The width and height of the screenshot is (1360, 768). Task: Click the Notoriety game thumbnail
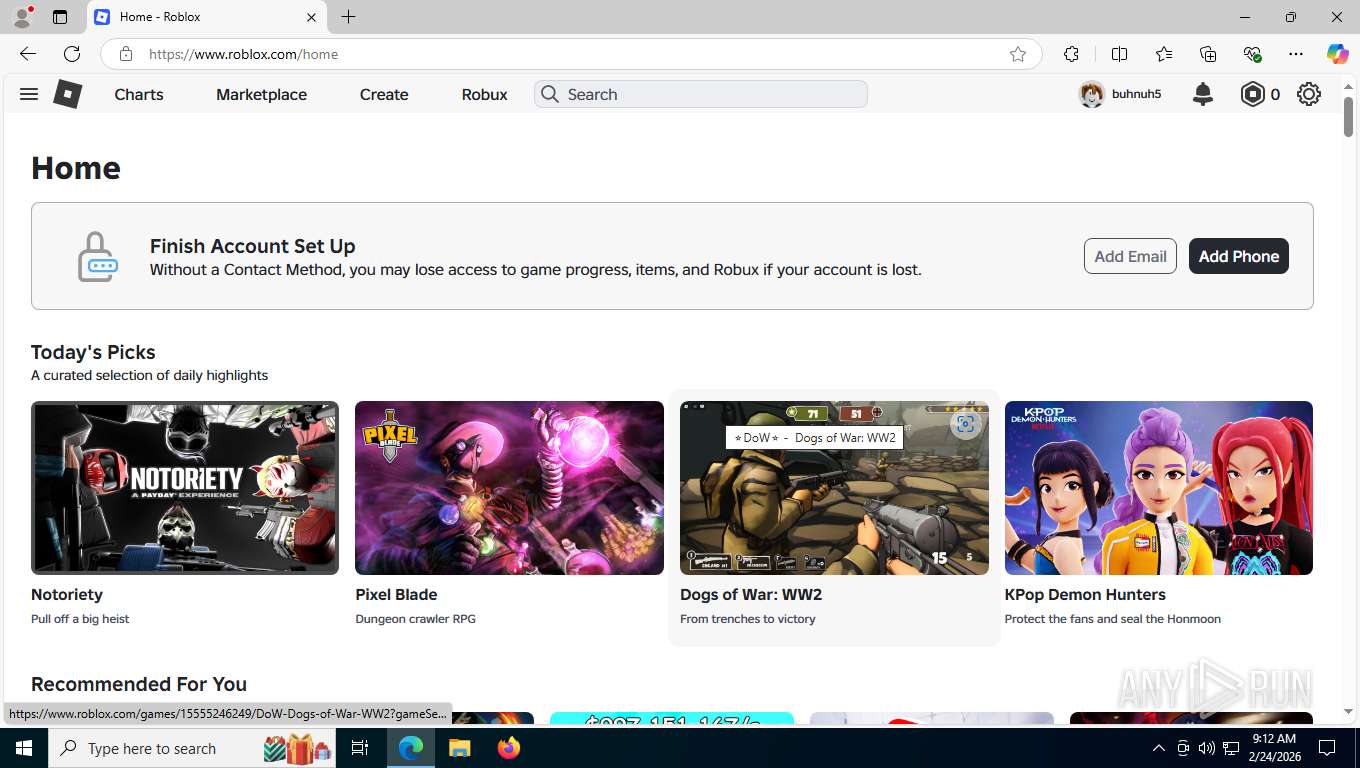click(x=185, y=488)
